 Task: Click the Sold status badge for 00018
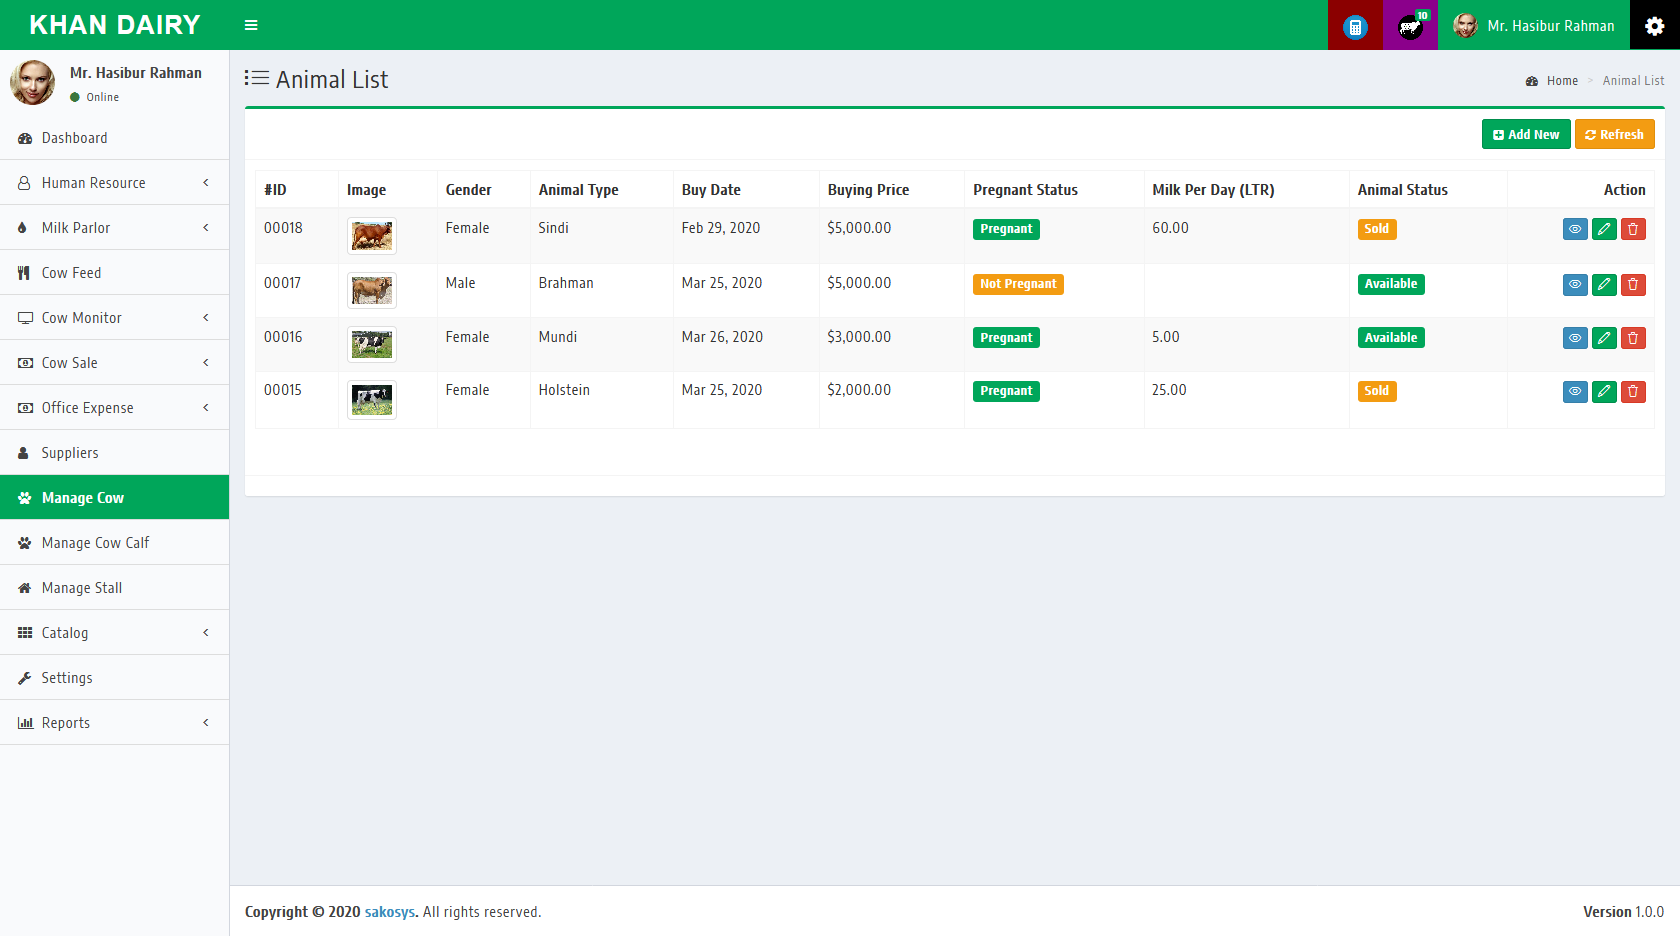pyautogui.click(x=1376, y=229)
